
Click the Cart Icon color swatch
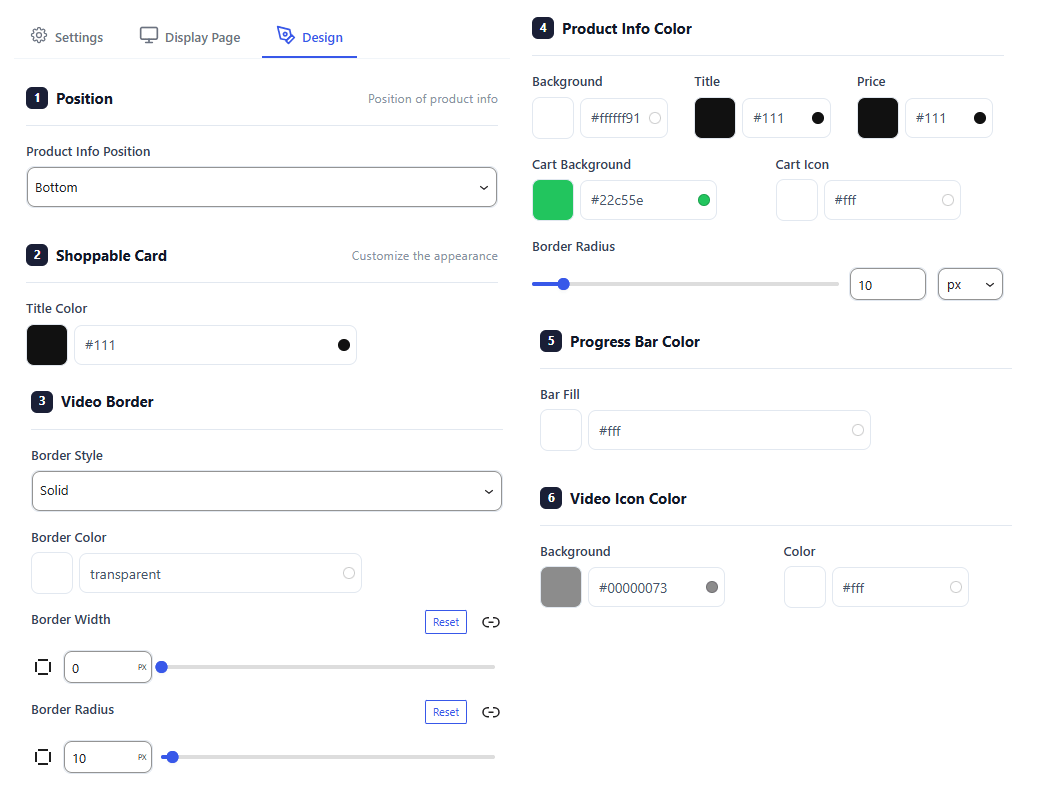click(x=796, y=200)
